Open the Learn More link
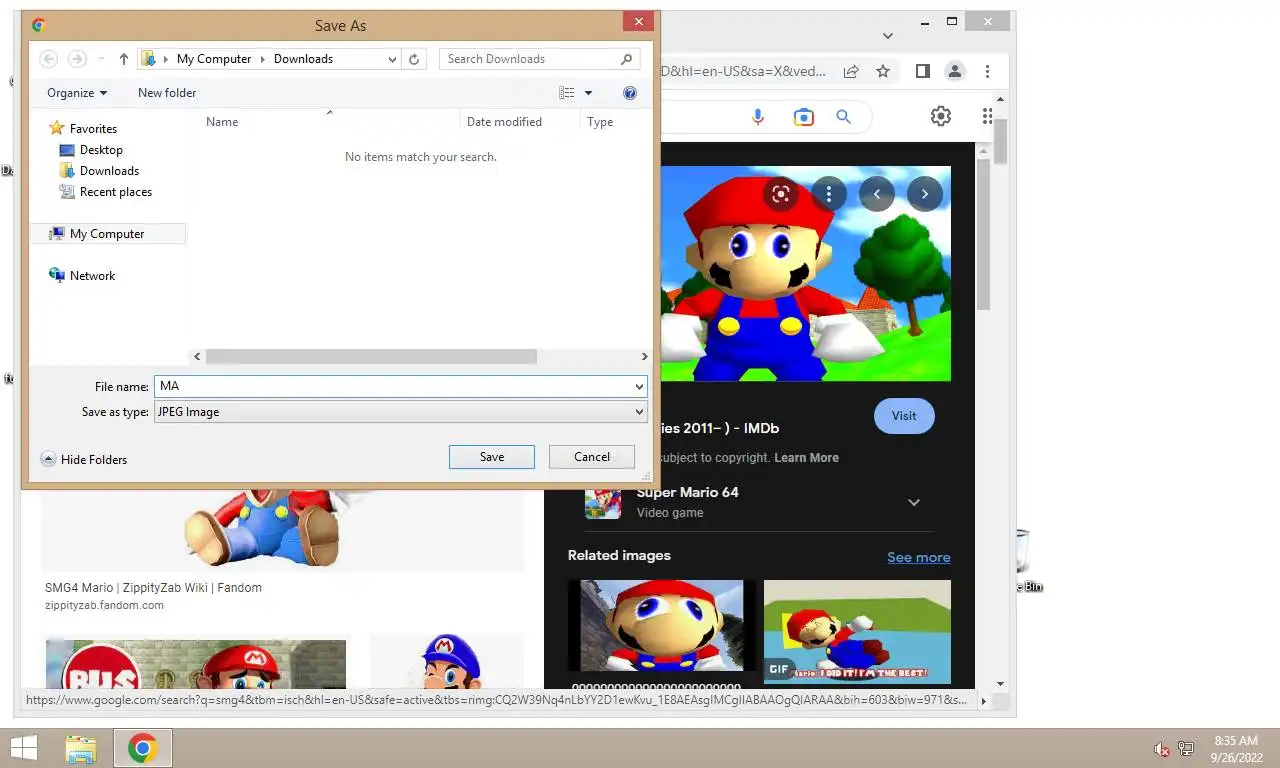 806,458
